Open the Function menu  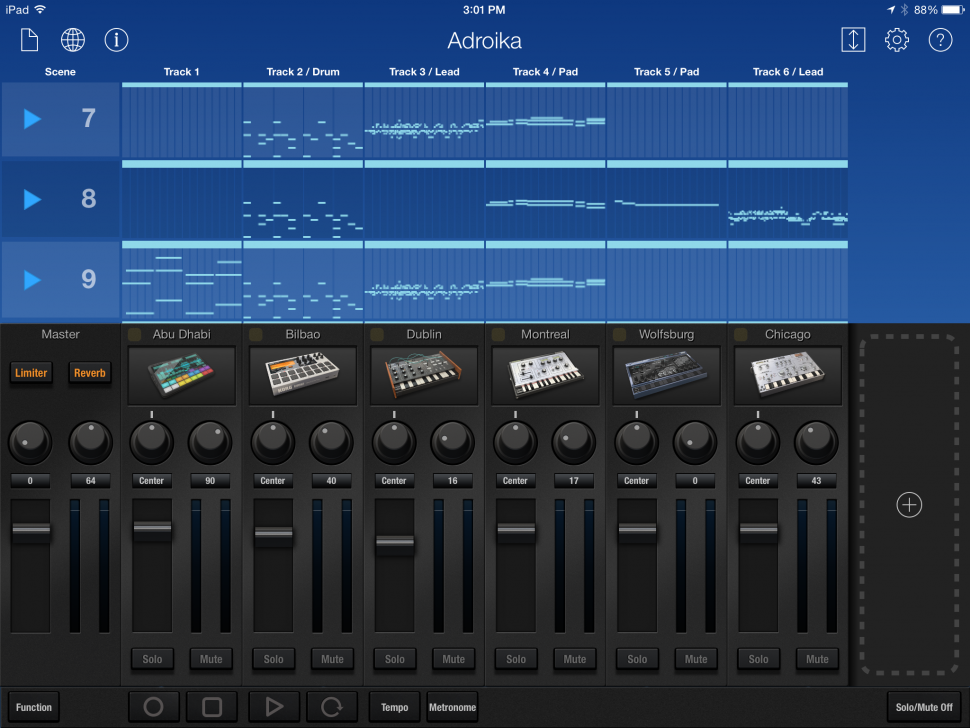click(34, 707)
